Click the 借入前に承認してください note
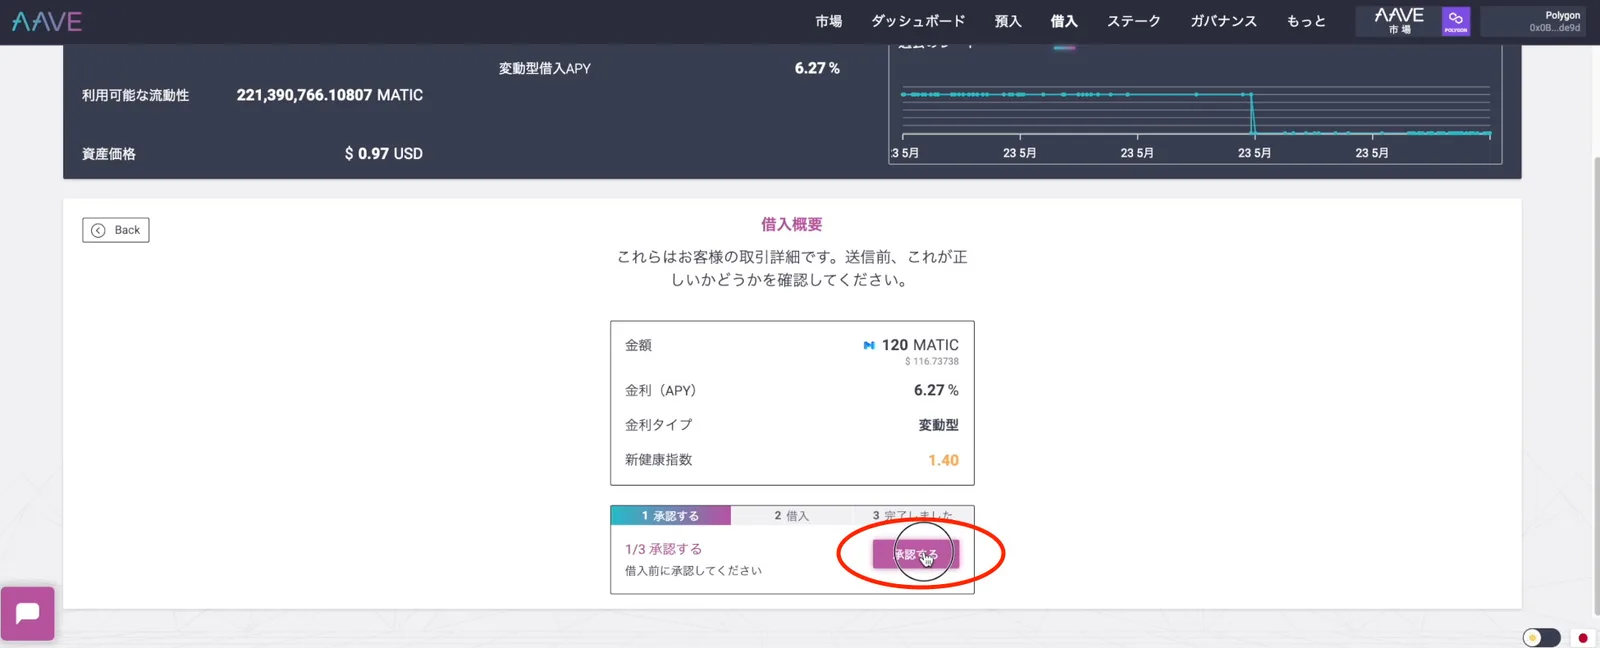 [x=693, y=571]
